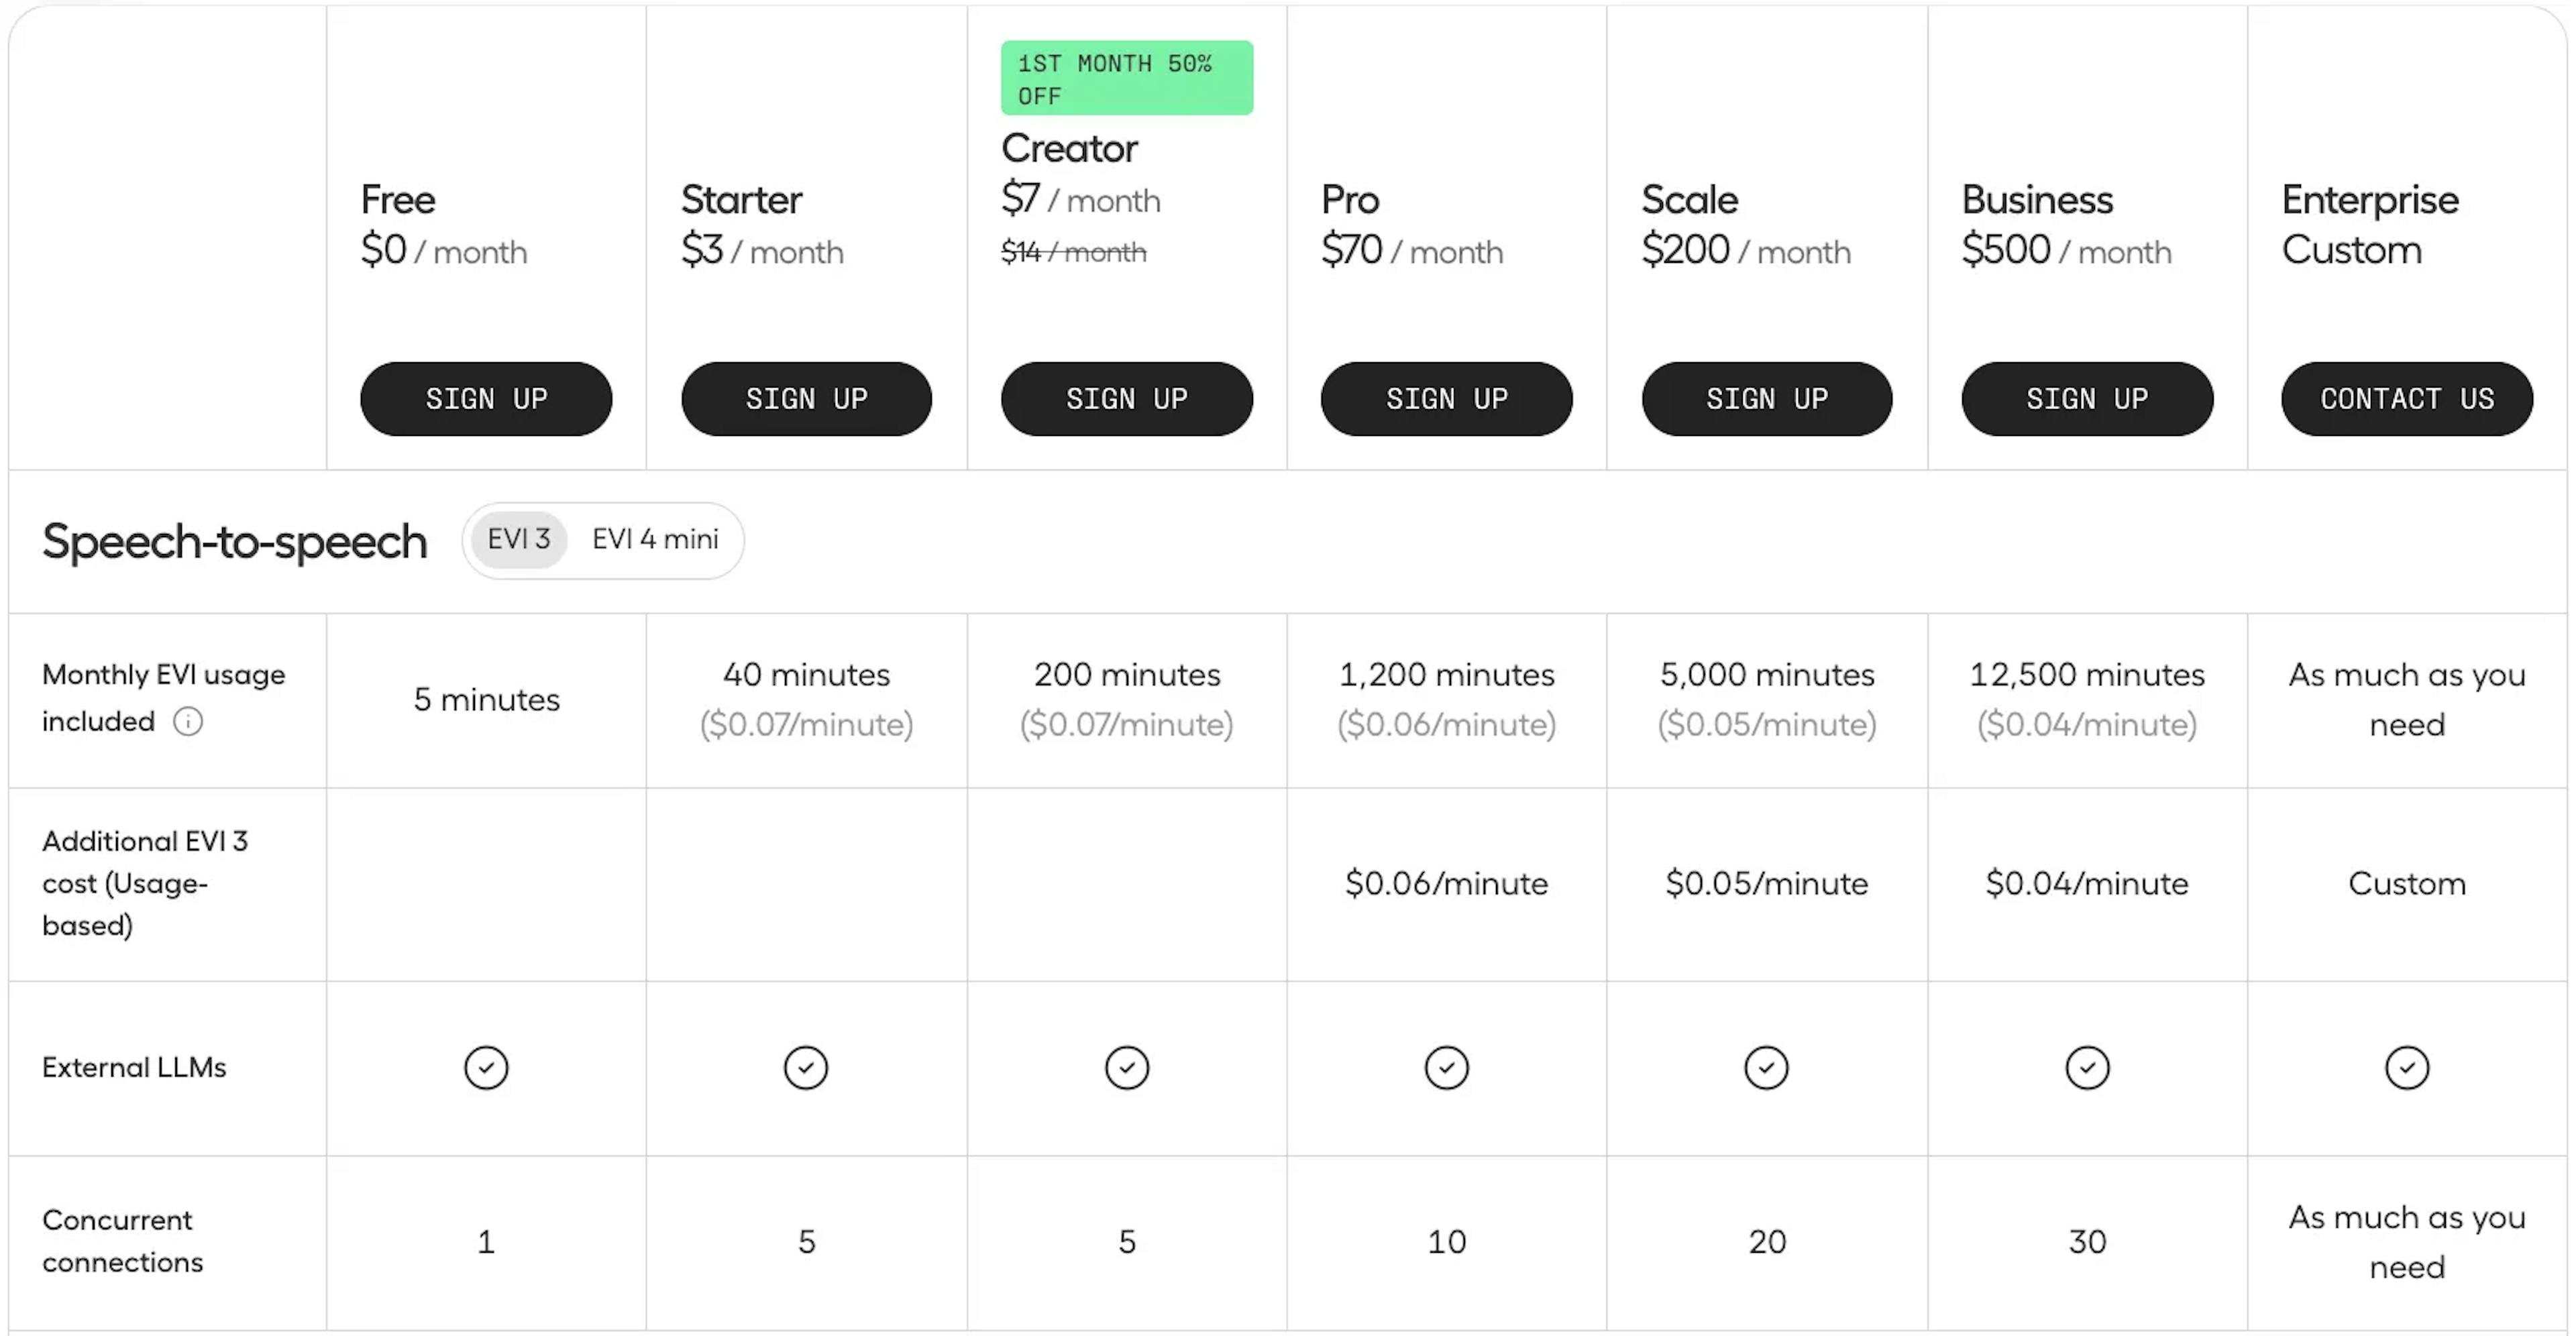Click the External LLMs checkmark for Free plan
The width and height of the screenshot is (2576, 1336).
click(x=486, y=1067)
